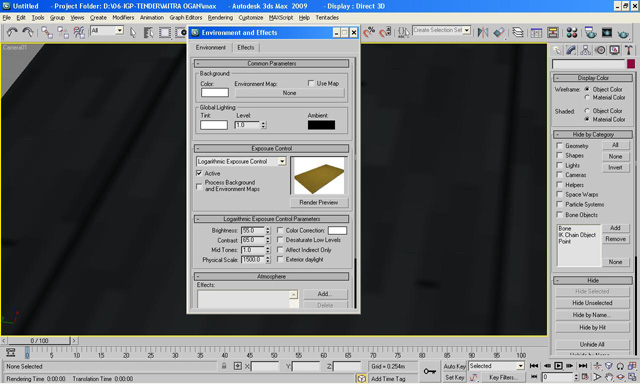Collapse Hide by Category rollout
640x384 pixels.
[x=593, y=135]
